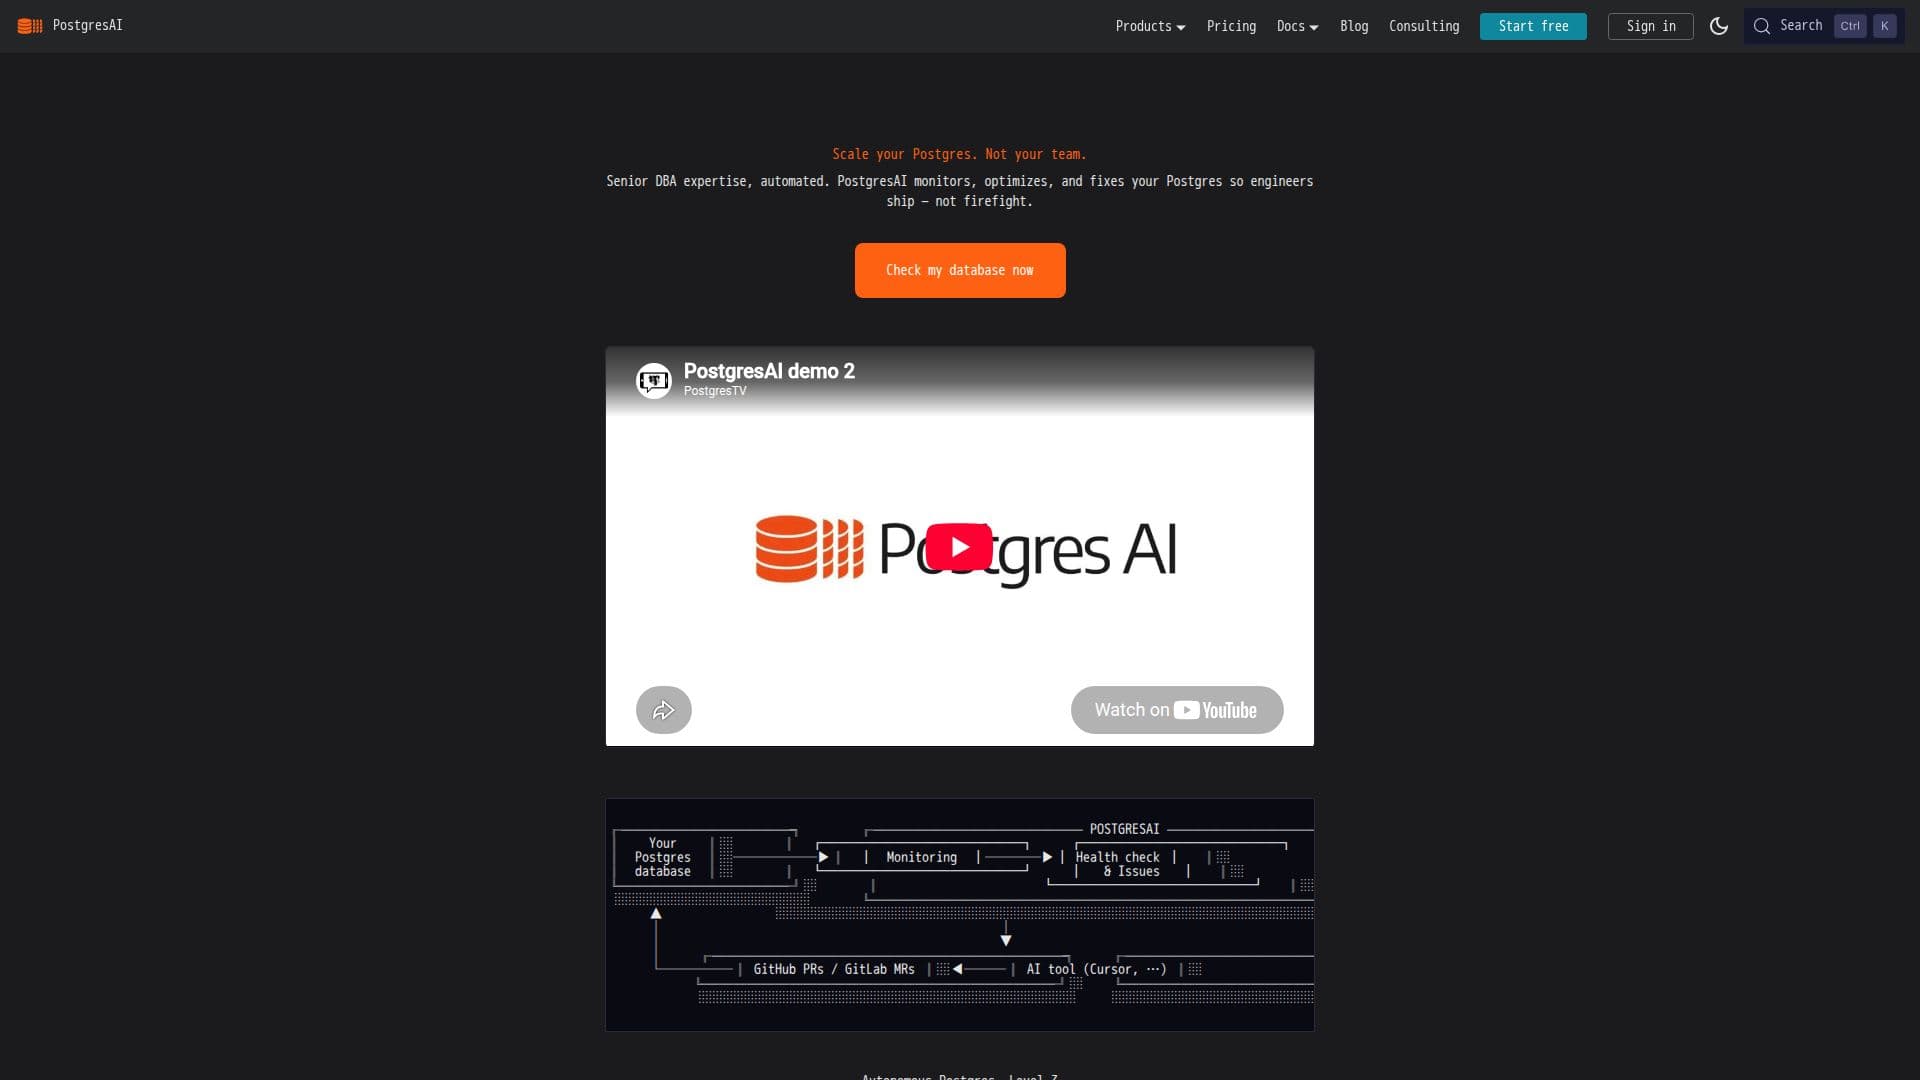Click the search magnifier icon

click(1762, 26)
